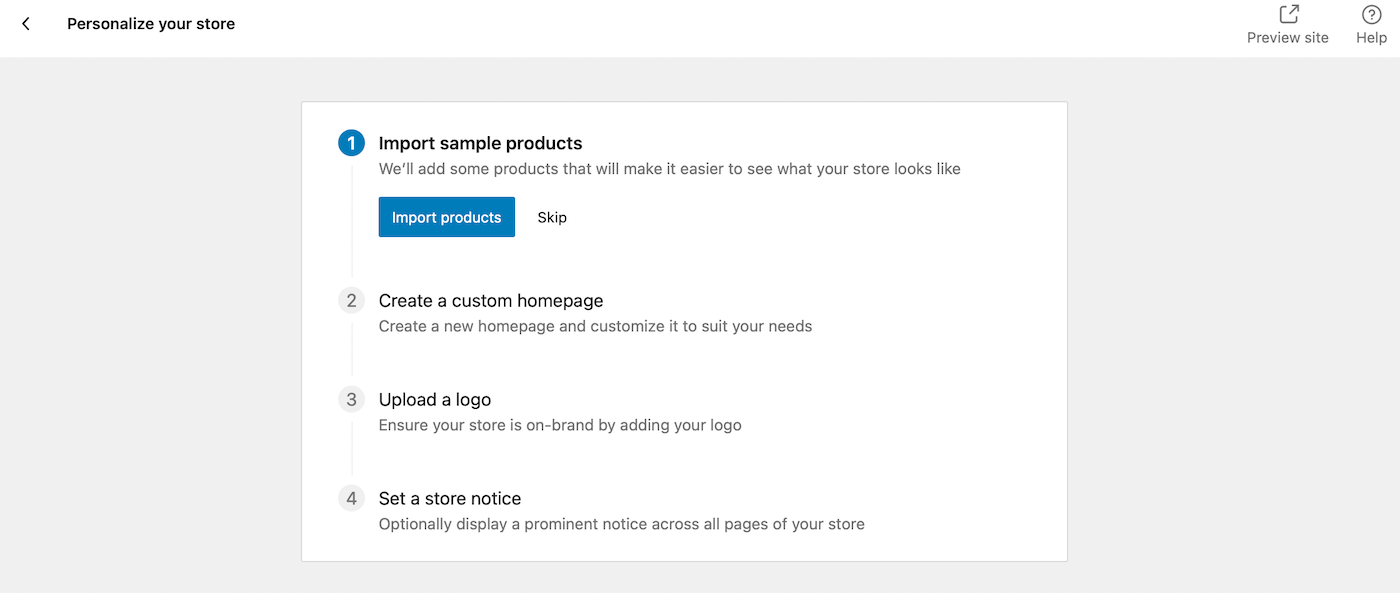Click the store notice description text
This screenshot has height=593, width=1400.
click(x=621, y=523)
